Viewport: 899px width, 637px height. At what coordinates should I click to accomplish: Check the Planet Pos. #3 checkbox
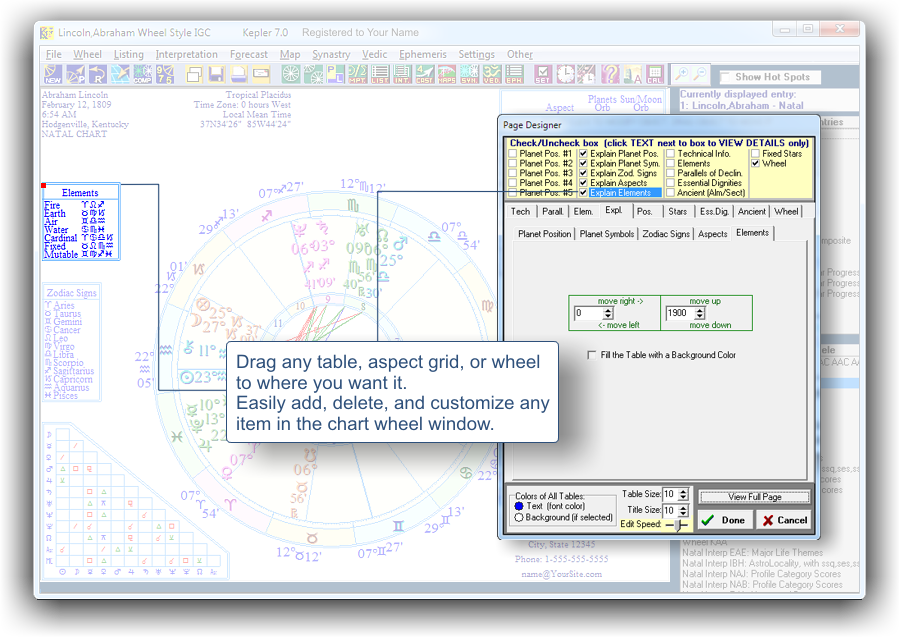(513, 173)
